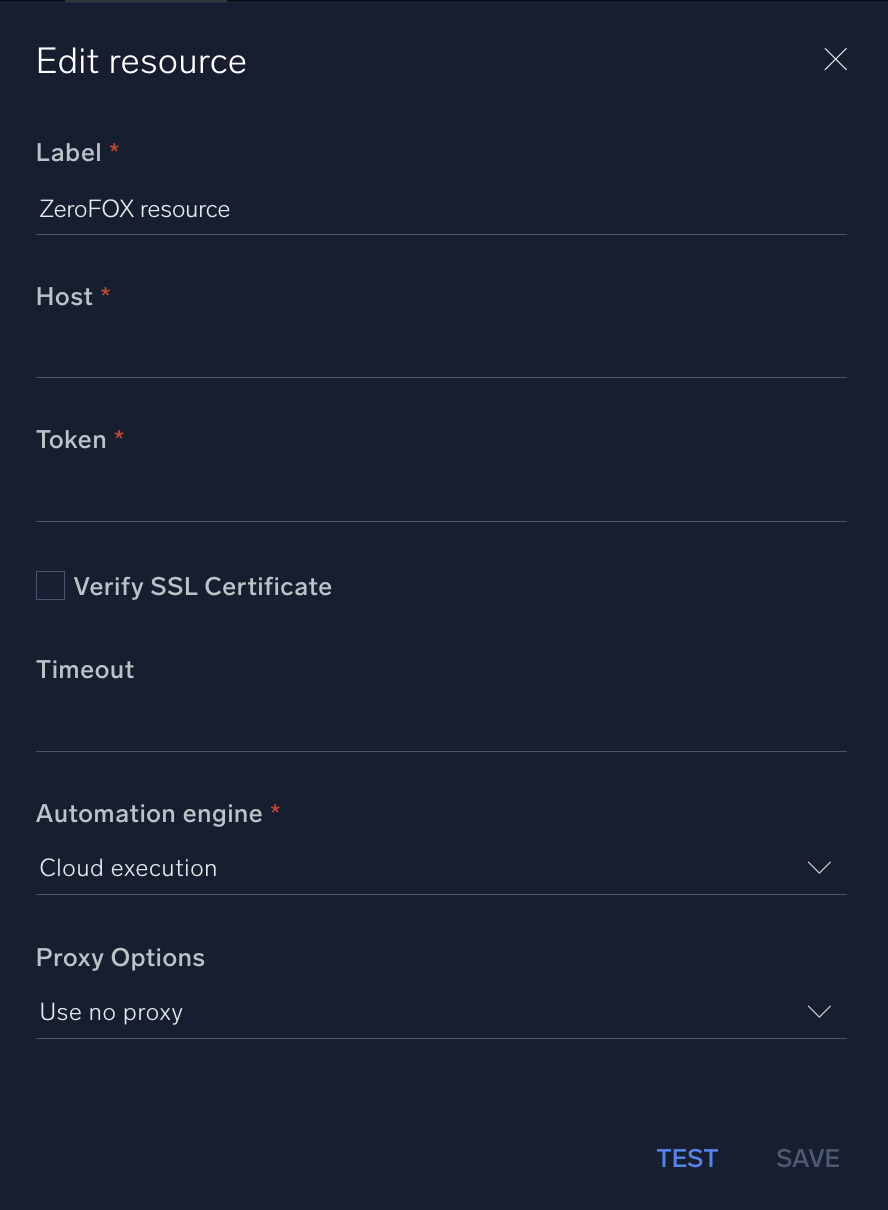Click the SAVE button

807,1158
